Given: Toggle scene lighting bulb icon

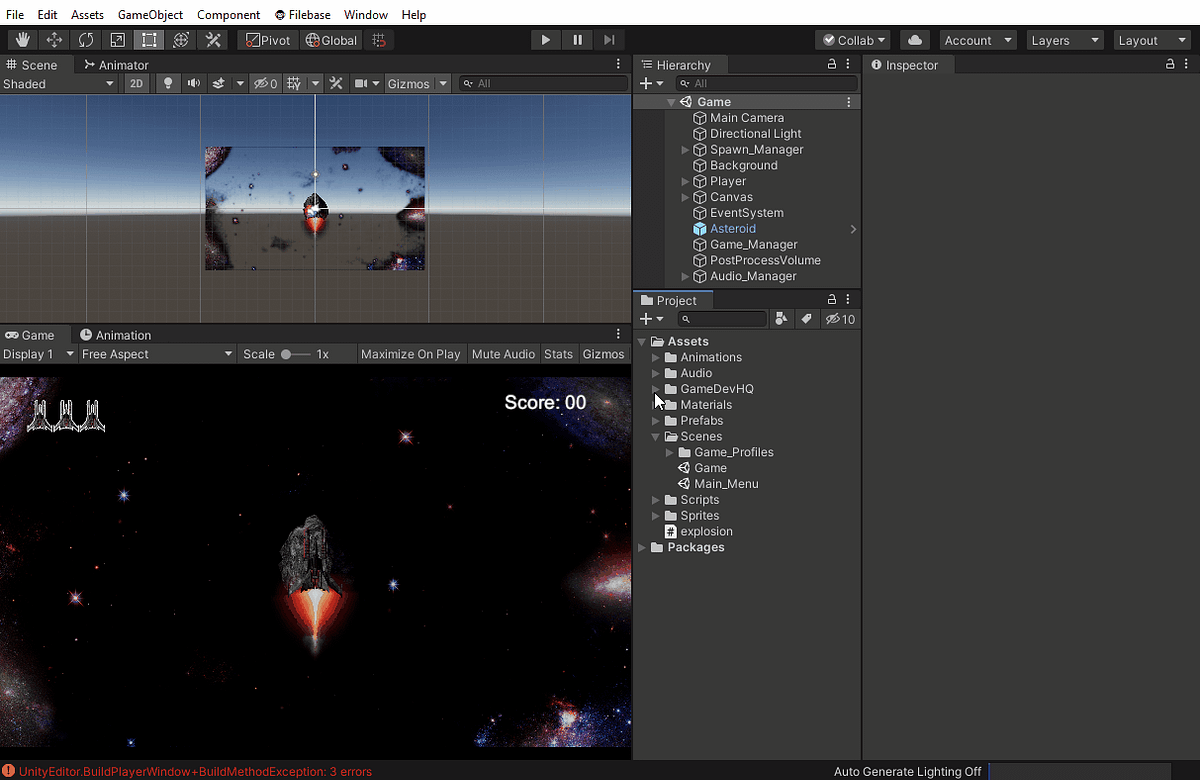Looking at the screenshot, I should click(x=167, y=84).
